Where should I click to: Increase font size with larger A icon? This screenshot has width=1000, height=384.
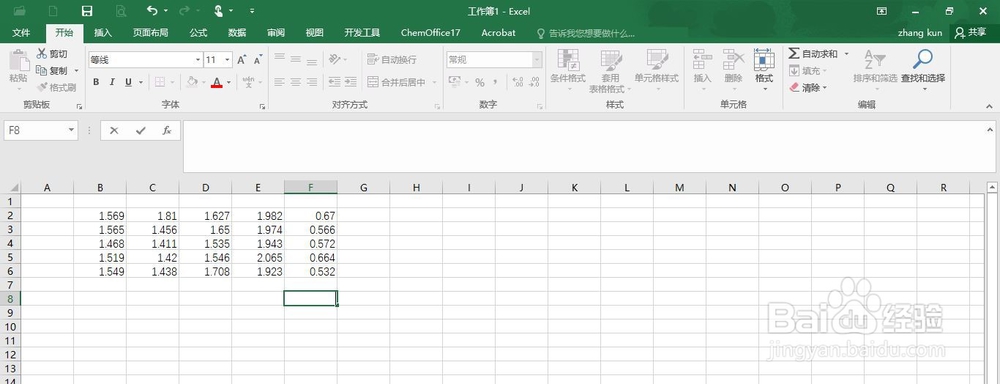tap(242, 60)
